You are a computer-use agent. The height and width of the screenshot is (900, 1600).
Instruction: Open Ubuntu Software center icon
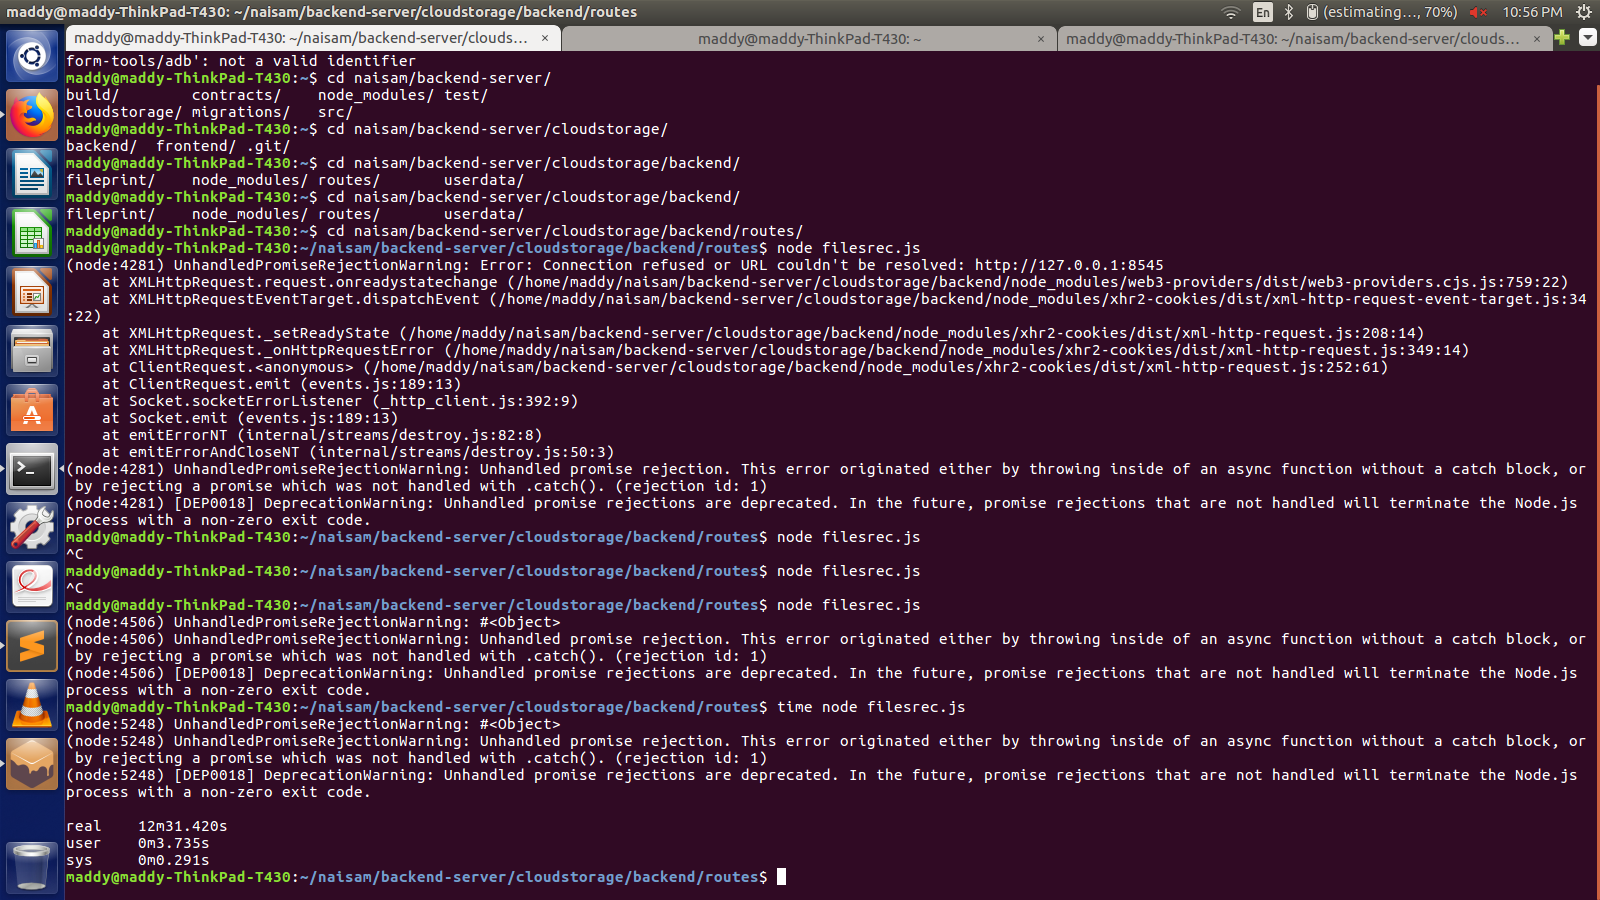point(32,411)
